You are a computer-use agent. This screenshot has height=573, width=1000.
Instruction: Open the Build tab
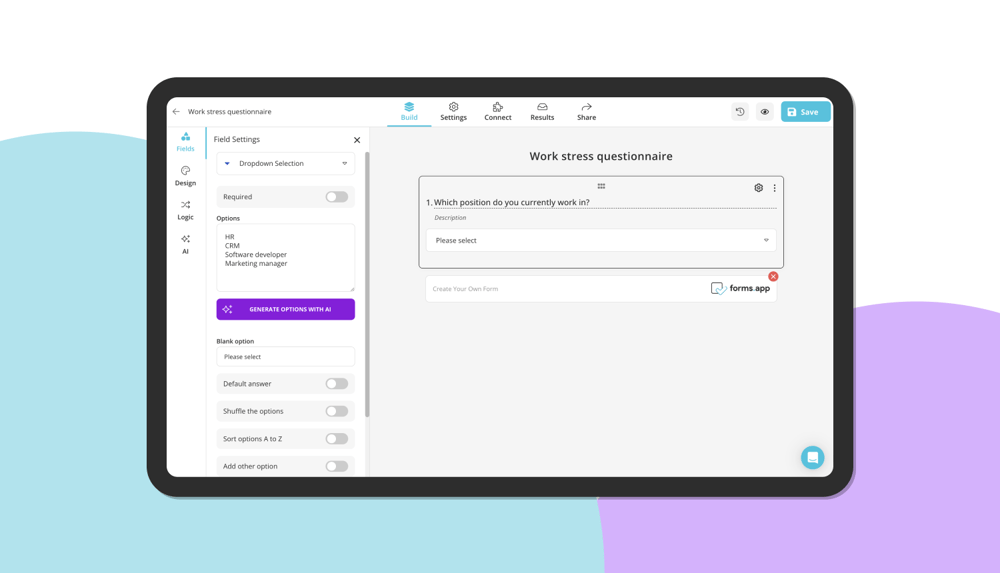point(409,112)
